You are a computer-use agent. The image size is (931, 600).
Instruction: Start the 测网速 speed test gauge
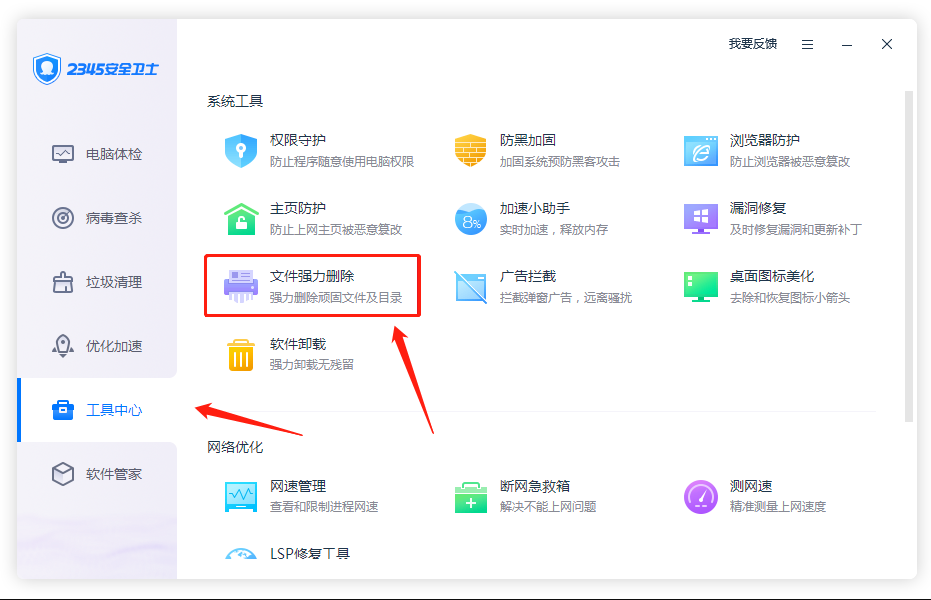(x=700, y=496)
